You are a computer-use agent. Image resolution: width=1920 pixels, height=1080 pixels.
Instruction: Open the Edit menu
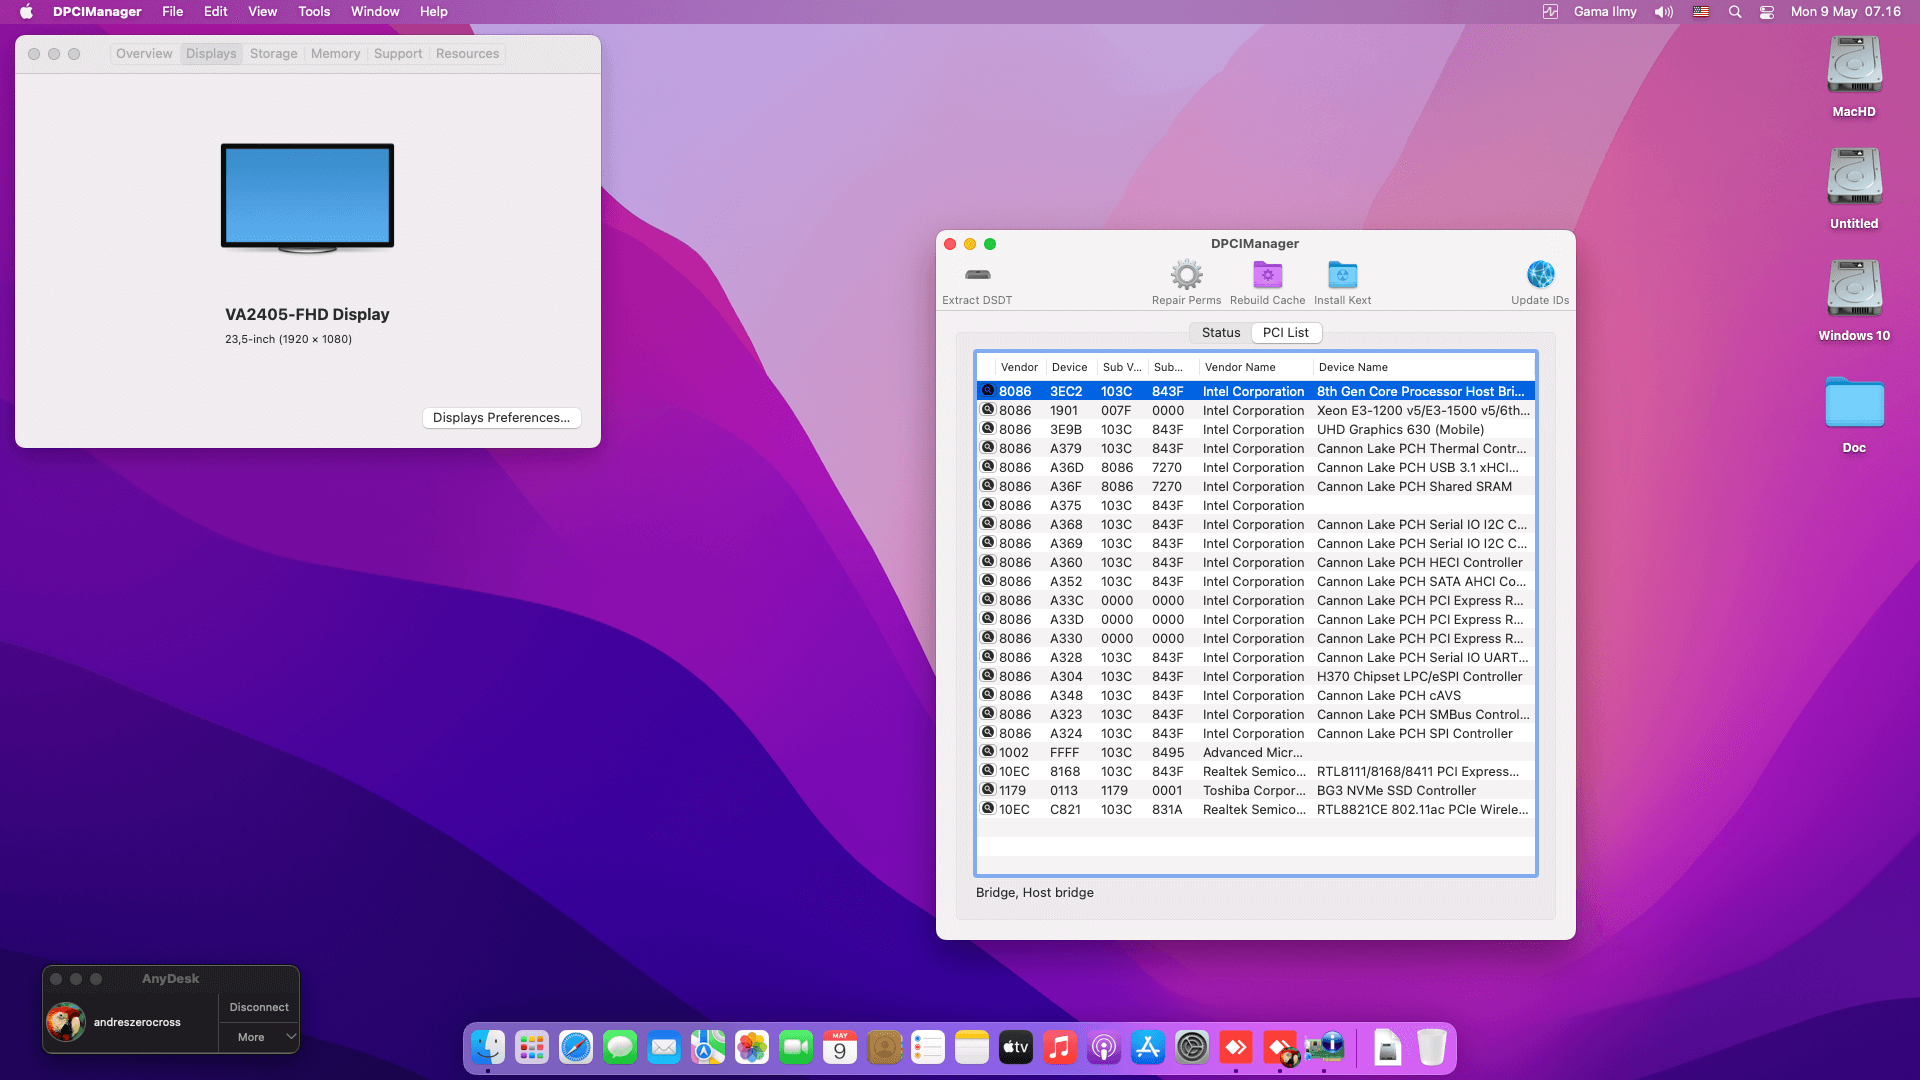click(216, 12)
